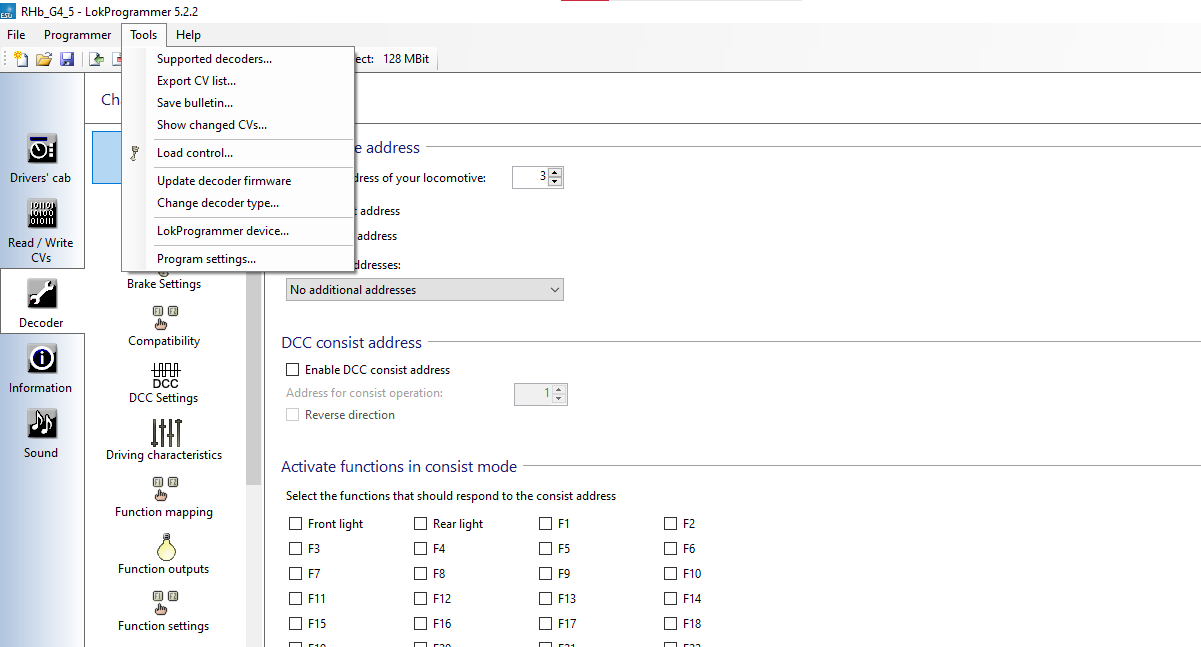Image resolution: width=1201 pixels, height=647 pixels.
Task: Select Save bulletin... menu entry
Action: [x=238, y=103]
